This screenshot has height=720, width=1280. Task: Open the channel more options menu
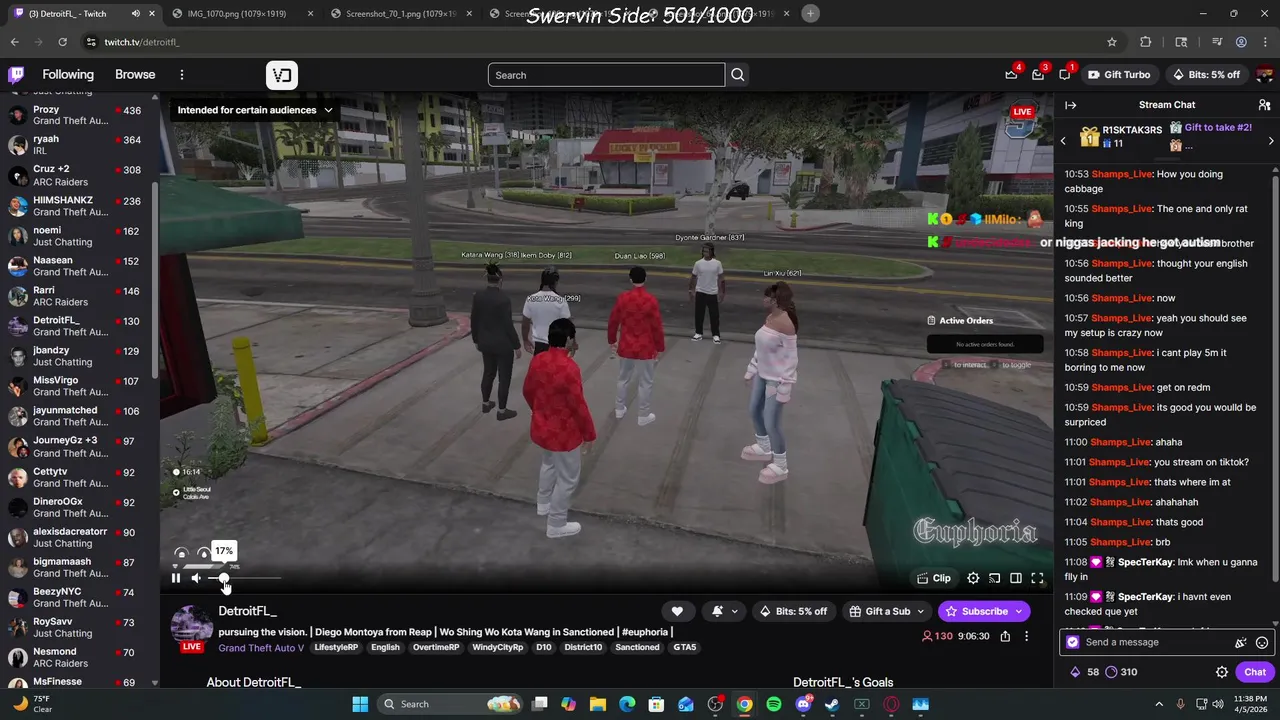[x=1026, y=636]
